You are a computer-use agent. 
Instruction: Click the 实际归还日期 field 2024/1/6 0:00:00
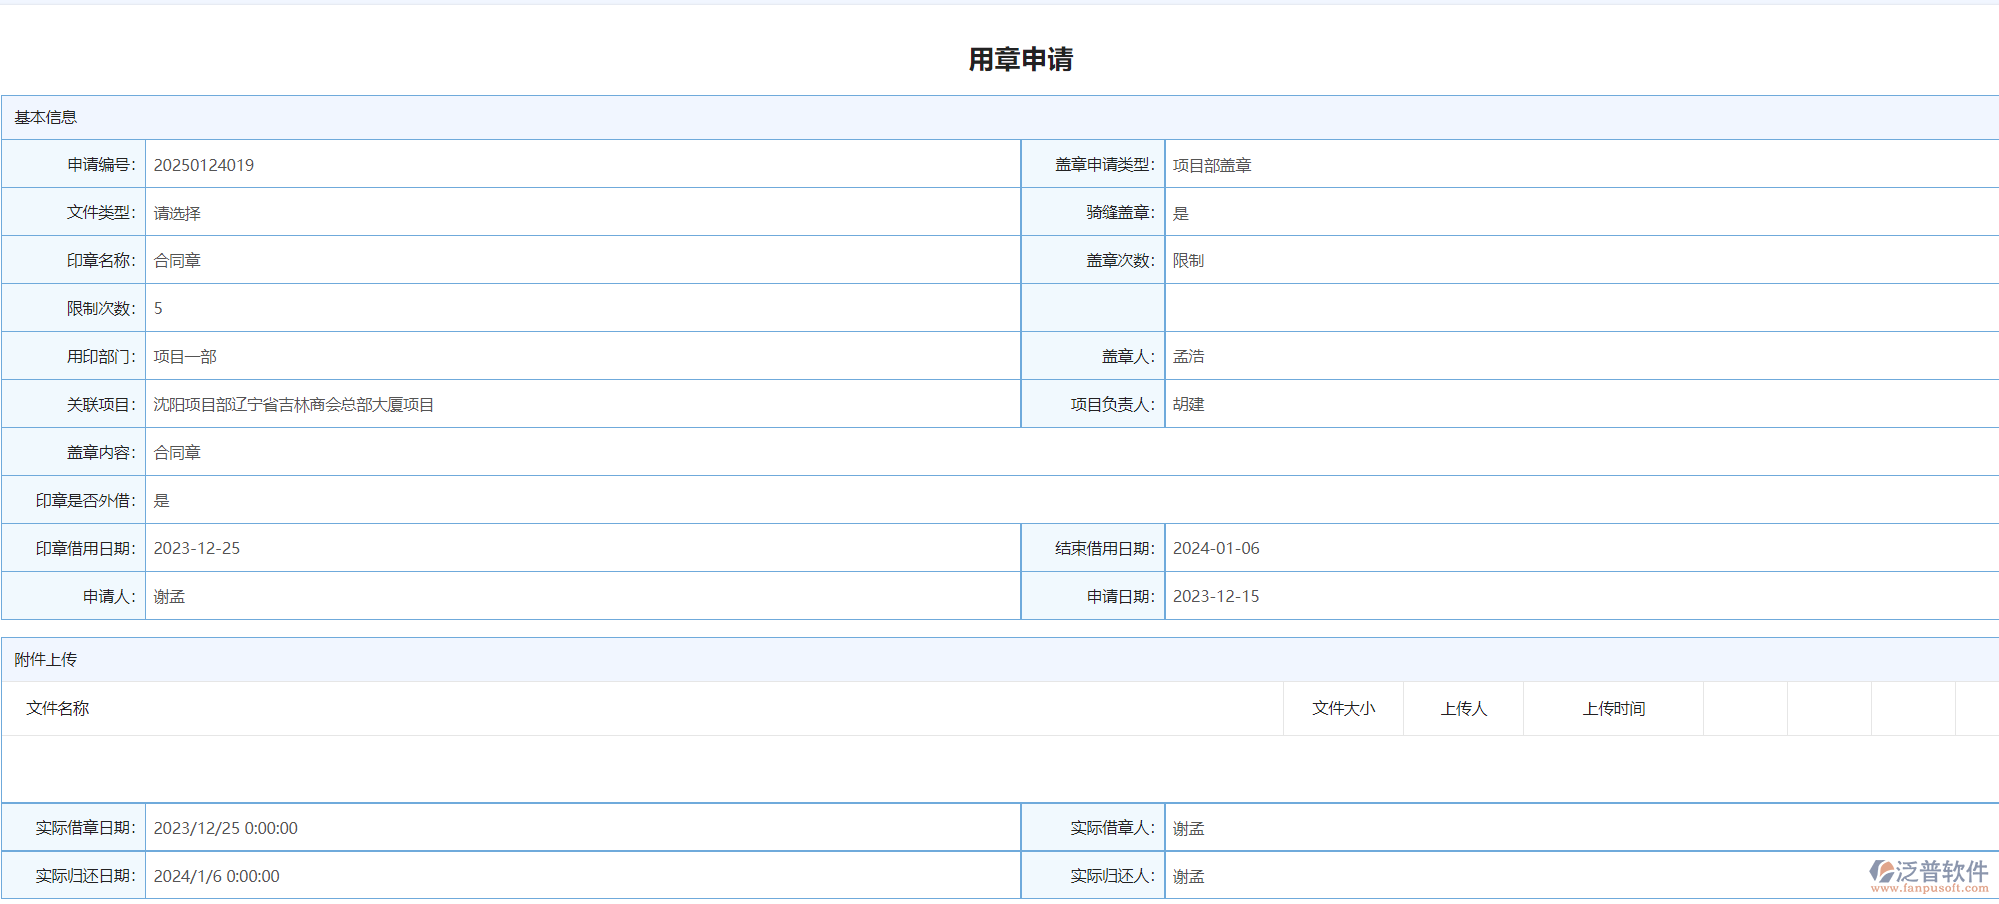click(x=217, y=877)
